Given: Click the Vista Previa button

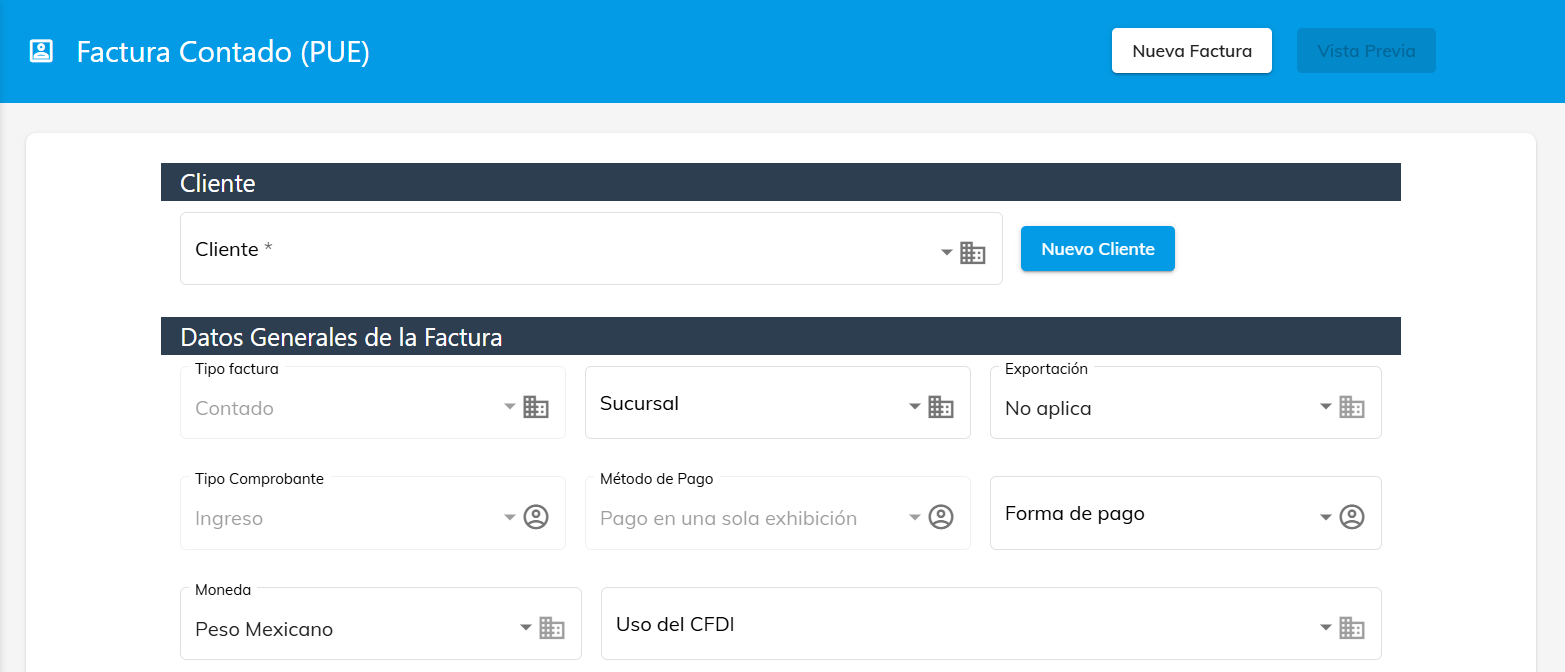Looking at the screenshot, I should click(1366, 50).
